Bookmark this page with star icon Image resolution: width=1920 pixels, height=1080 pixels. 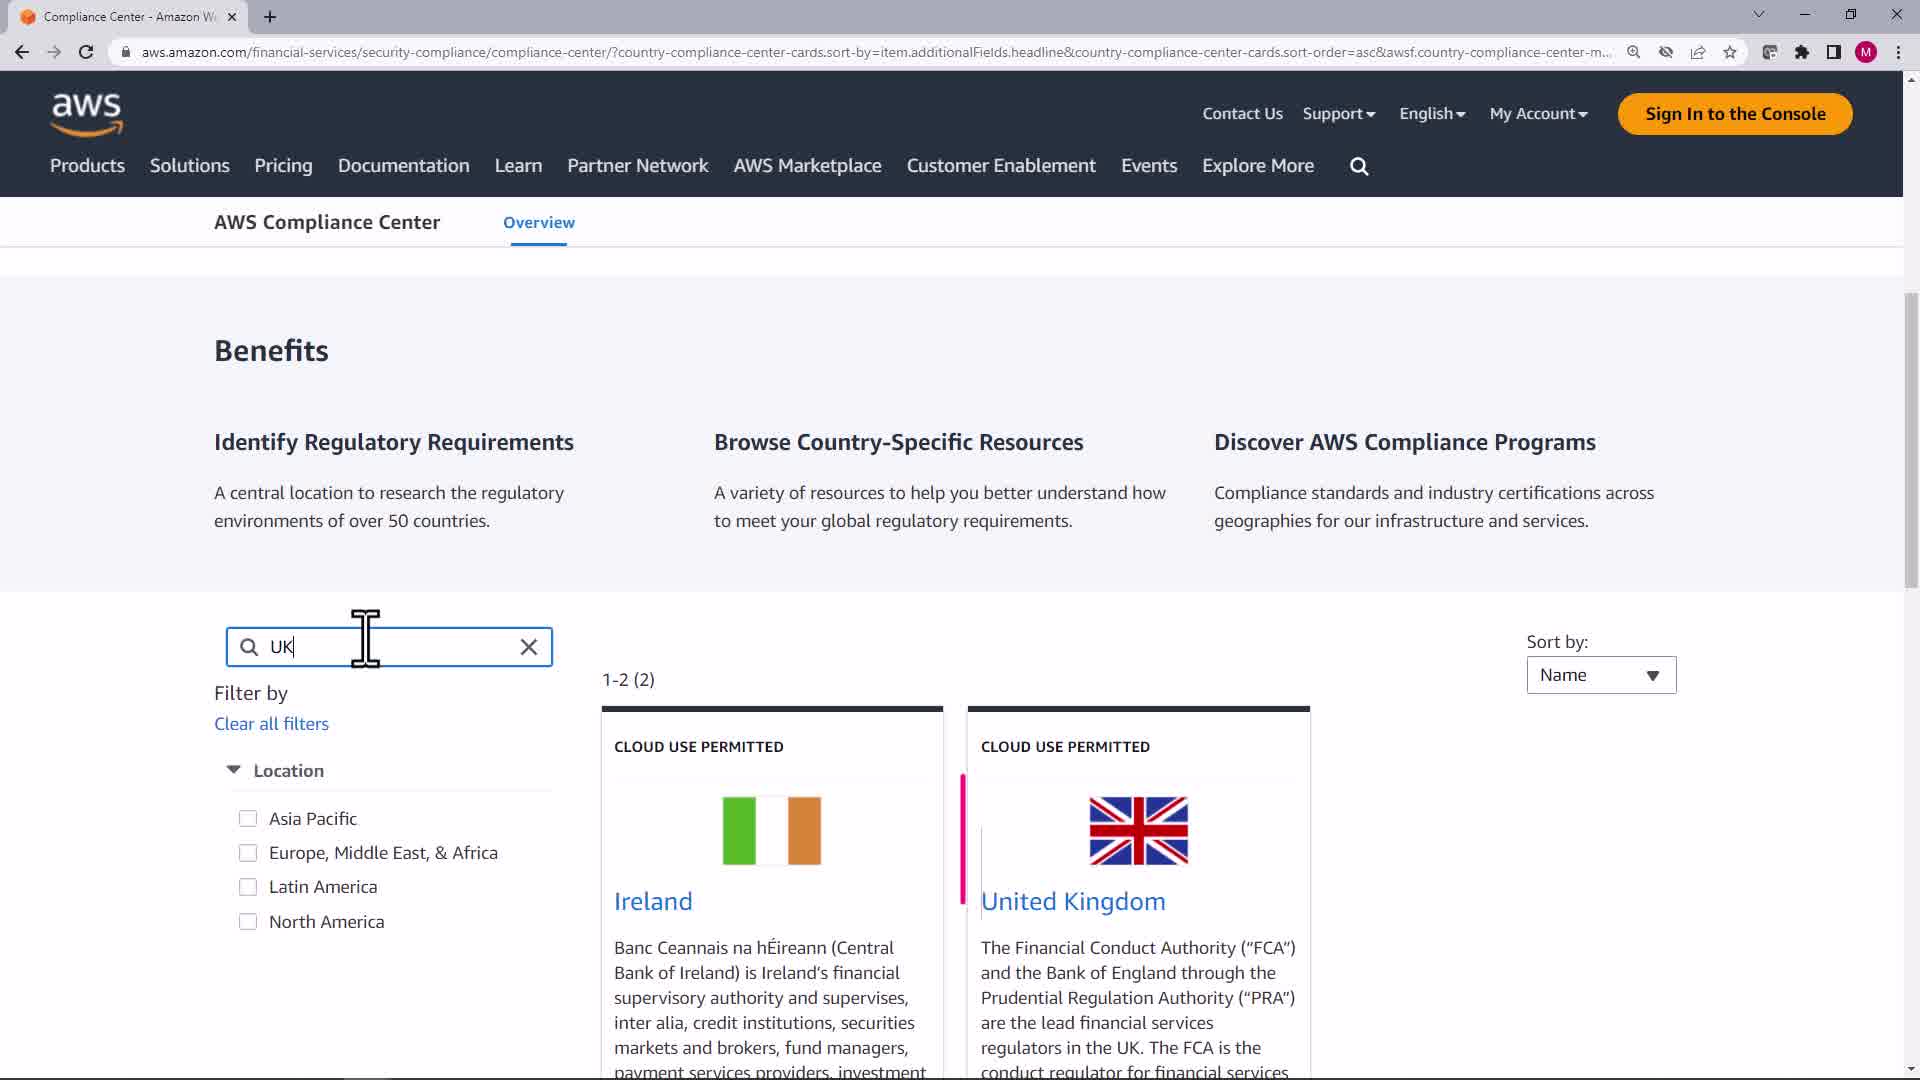[x=1730, y=52]
